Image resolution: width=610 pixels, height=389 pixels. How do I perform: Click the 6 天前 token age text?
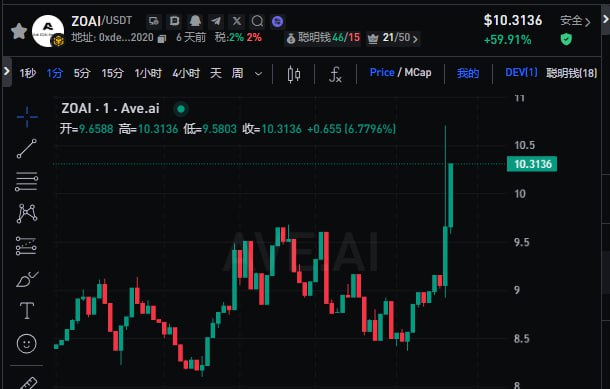pyautogui.click(x=191, y=38)
